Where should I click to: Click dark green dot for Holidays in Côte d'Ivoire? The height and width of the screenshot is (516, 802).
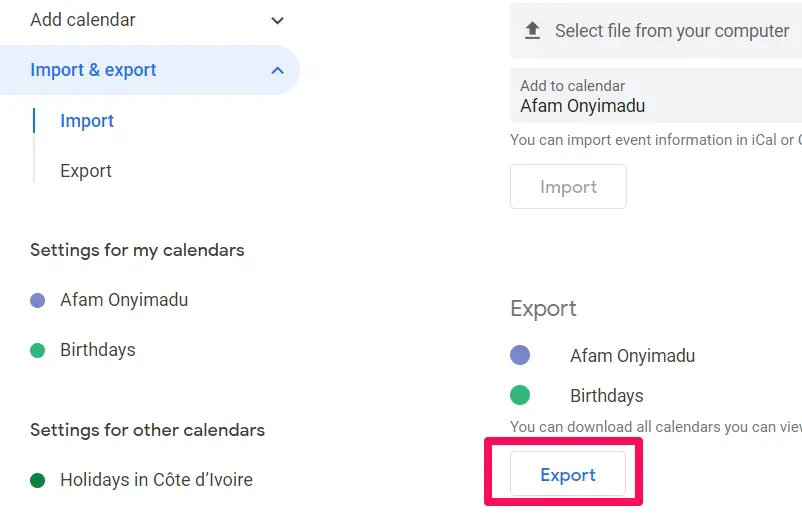[37, 480]
